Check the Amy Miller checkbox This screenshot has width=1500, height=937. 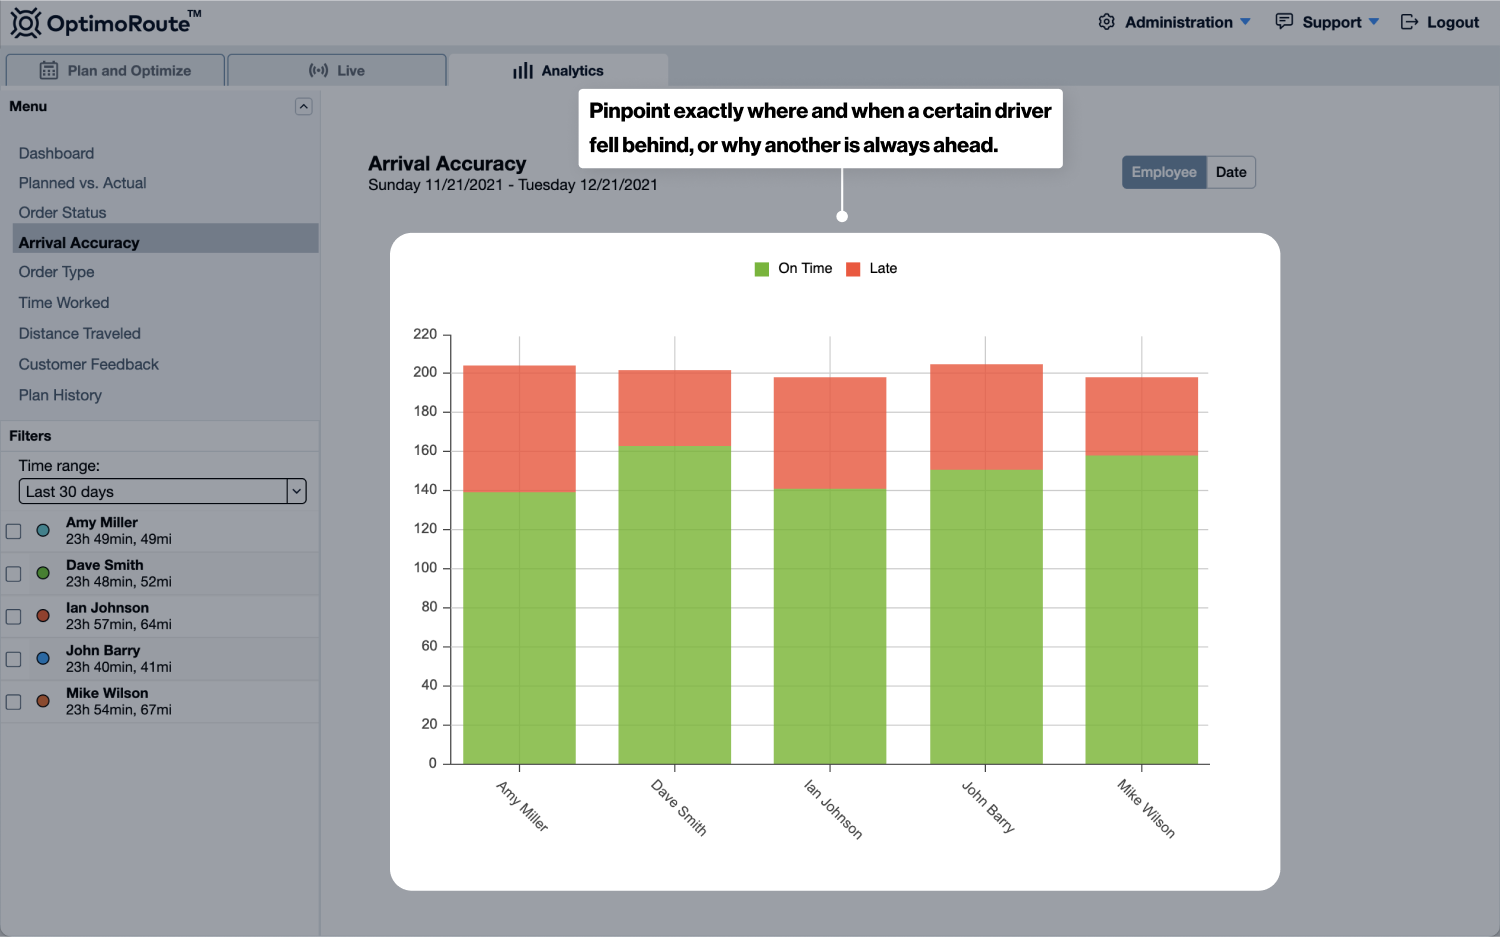click(14, 531)
